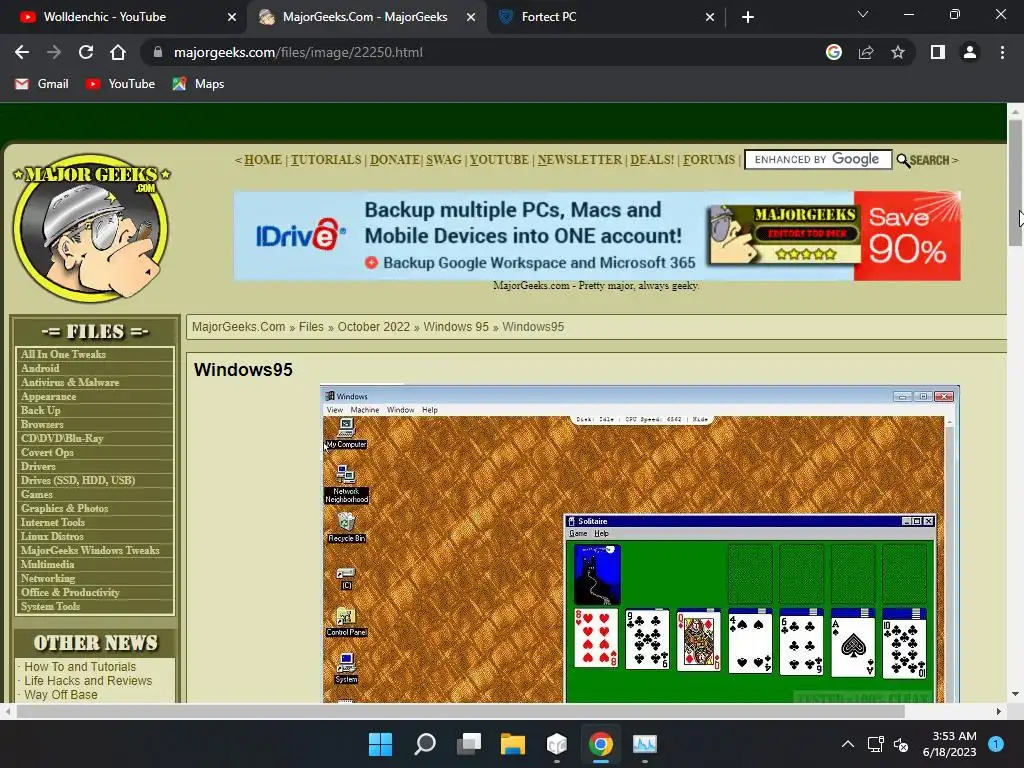Viewport: 1024px width, 768px height.
Task: Click the IDrive backup banner ad
Action: tap(597, 236)
